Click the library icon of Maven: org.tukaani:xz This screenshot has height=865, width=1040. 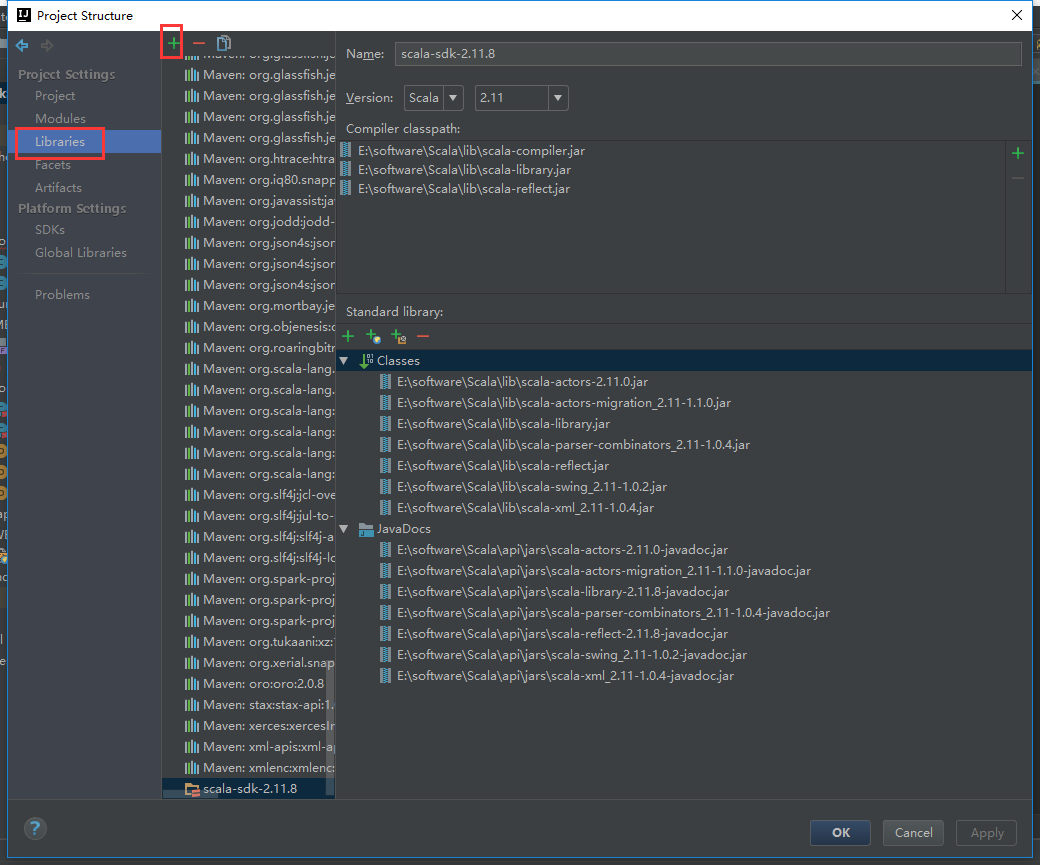(192, 641)
